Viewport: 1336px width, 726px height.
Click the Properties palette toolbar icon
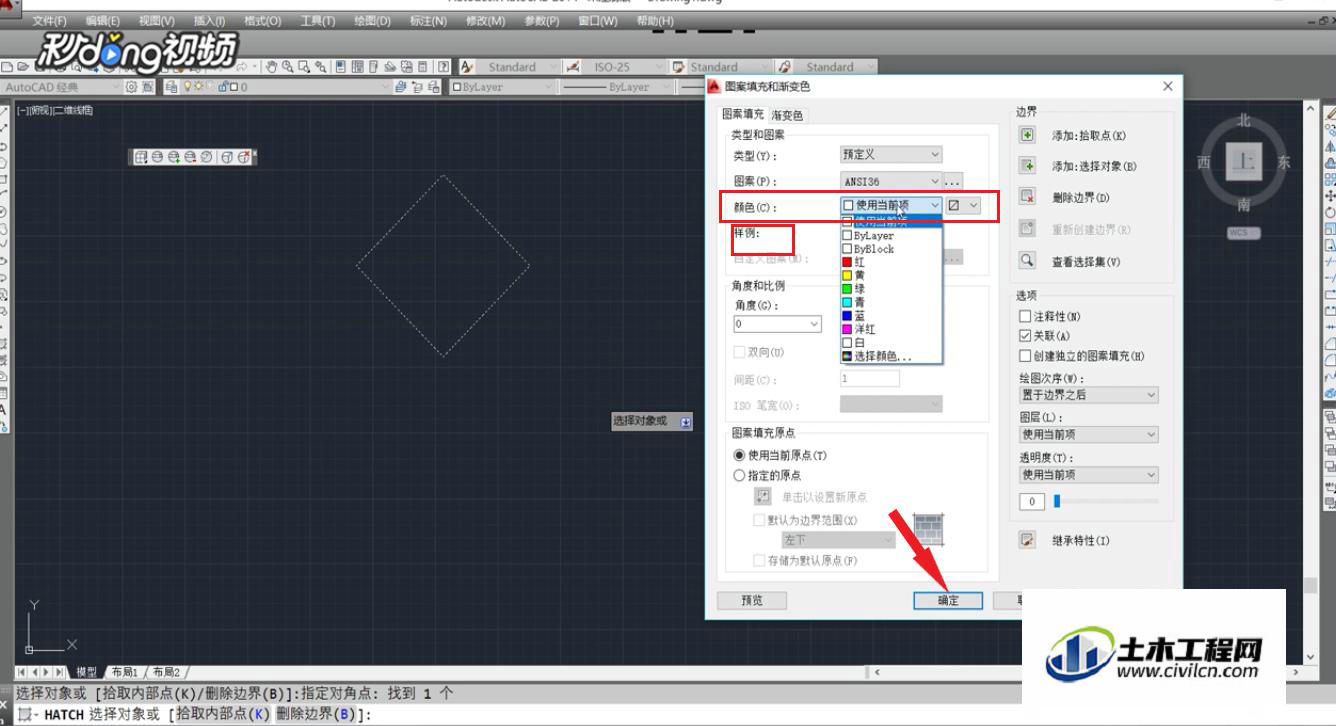(342, 67)
